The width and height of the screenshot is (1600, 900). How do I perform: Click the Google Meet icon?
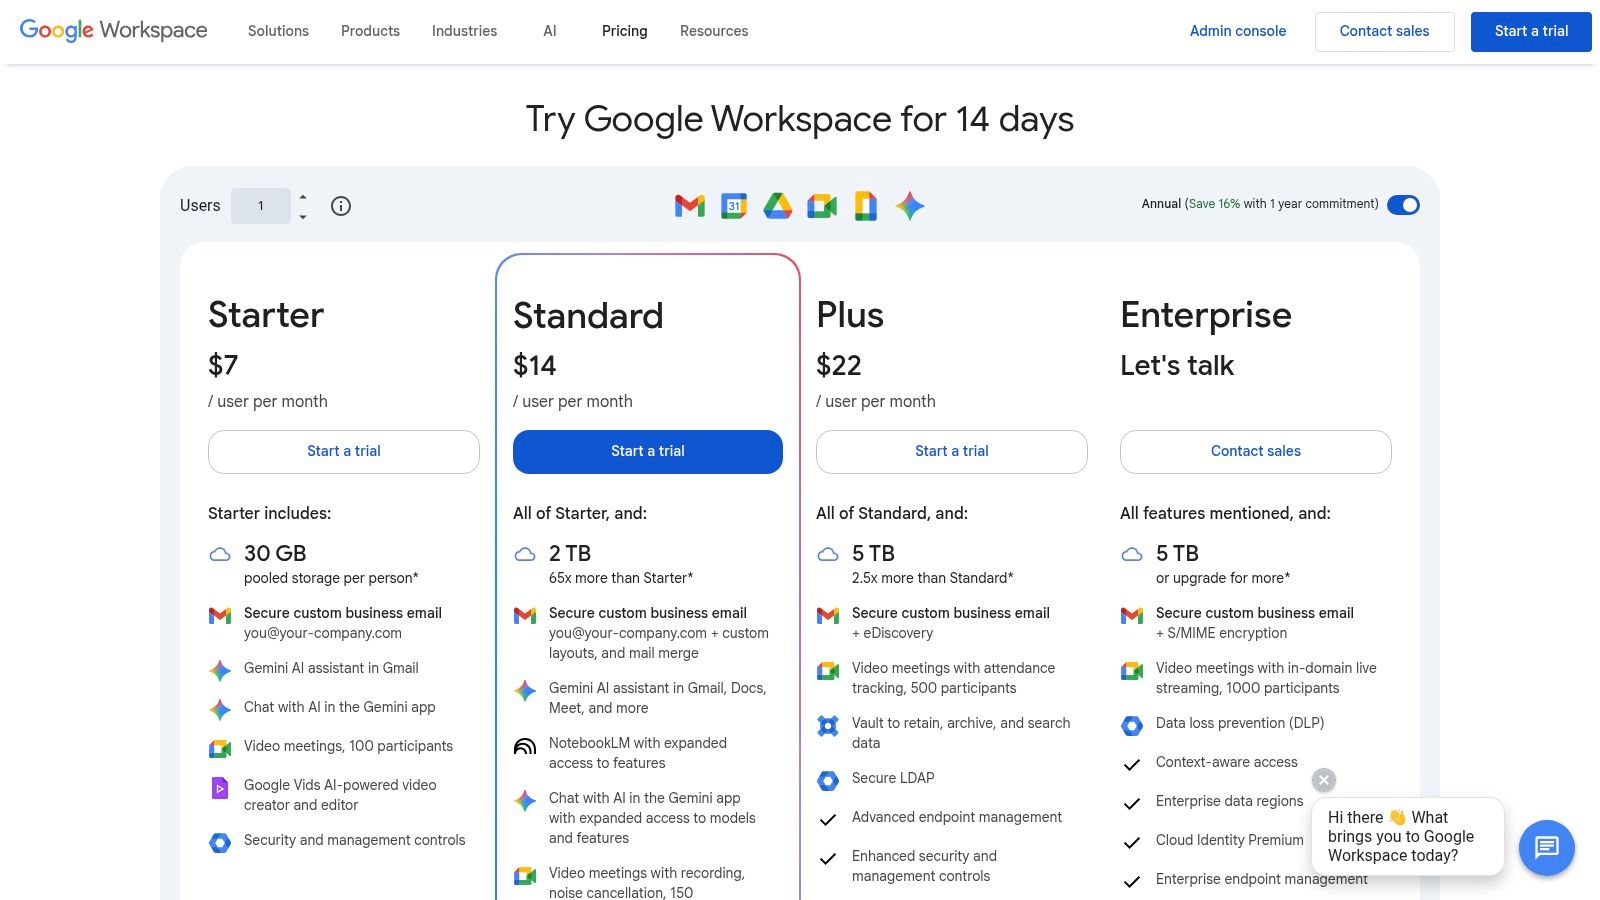coord(821,206)
